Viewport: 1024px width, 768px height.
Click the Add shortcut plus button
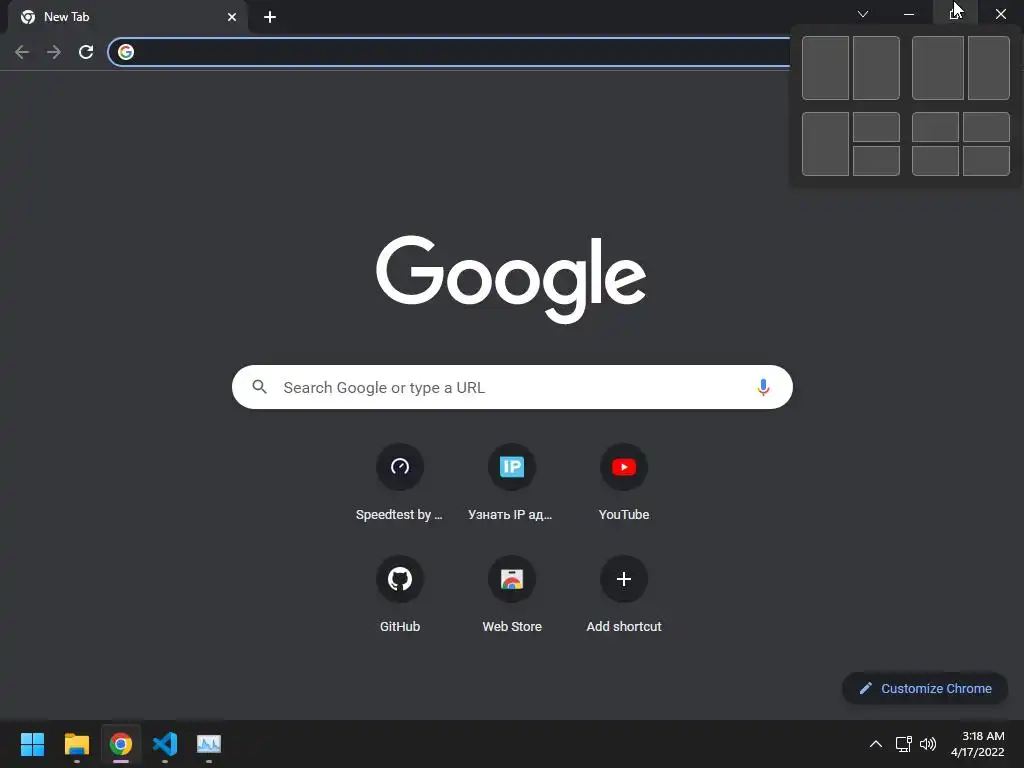coord(624,579)
